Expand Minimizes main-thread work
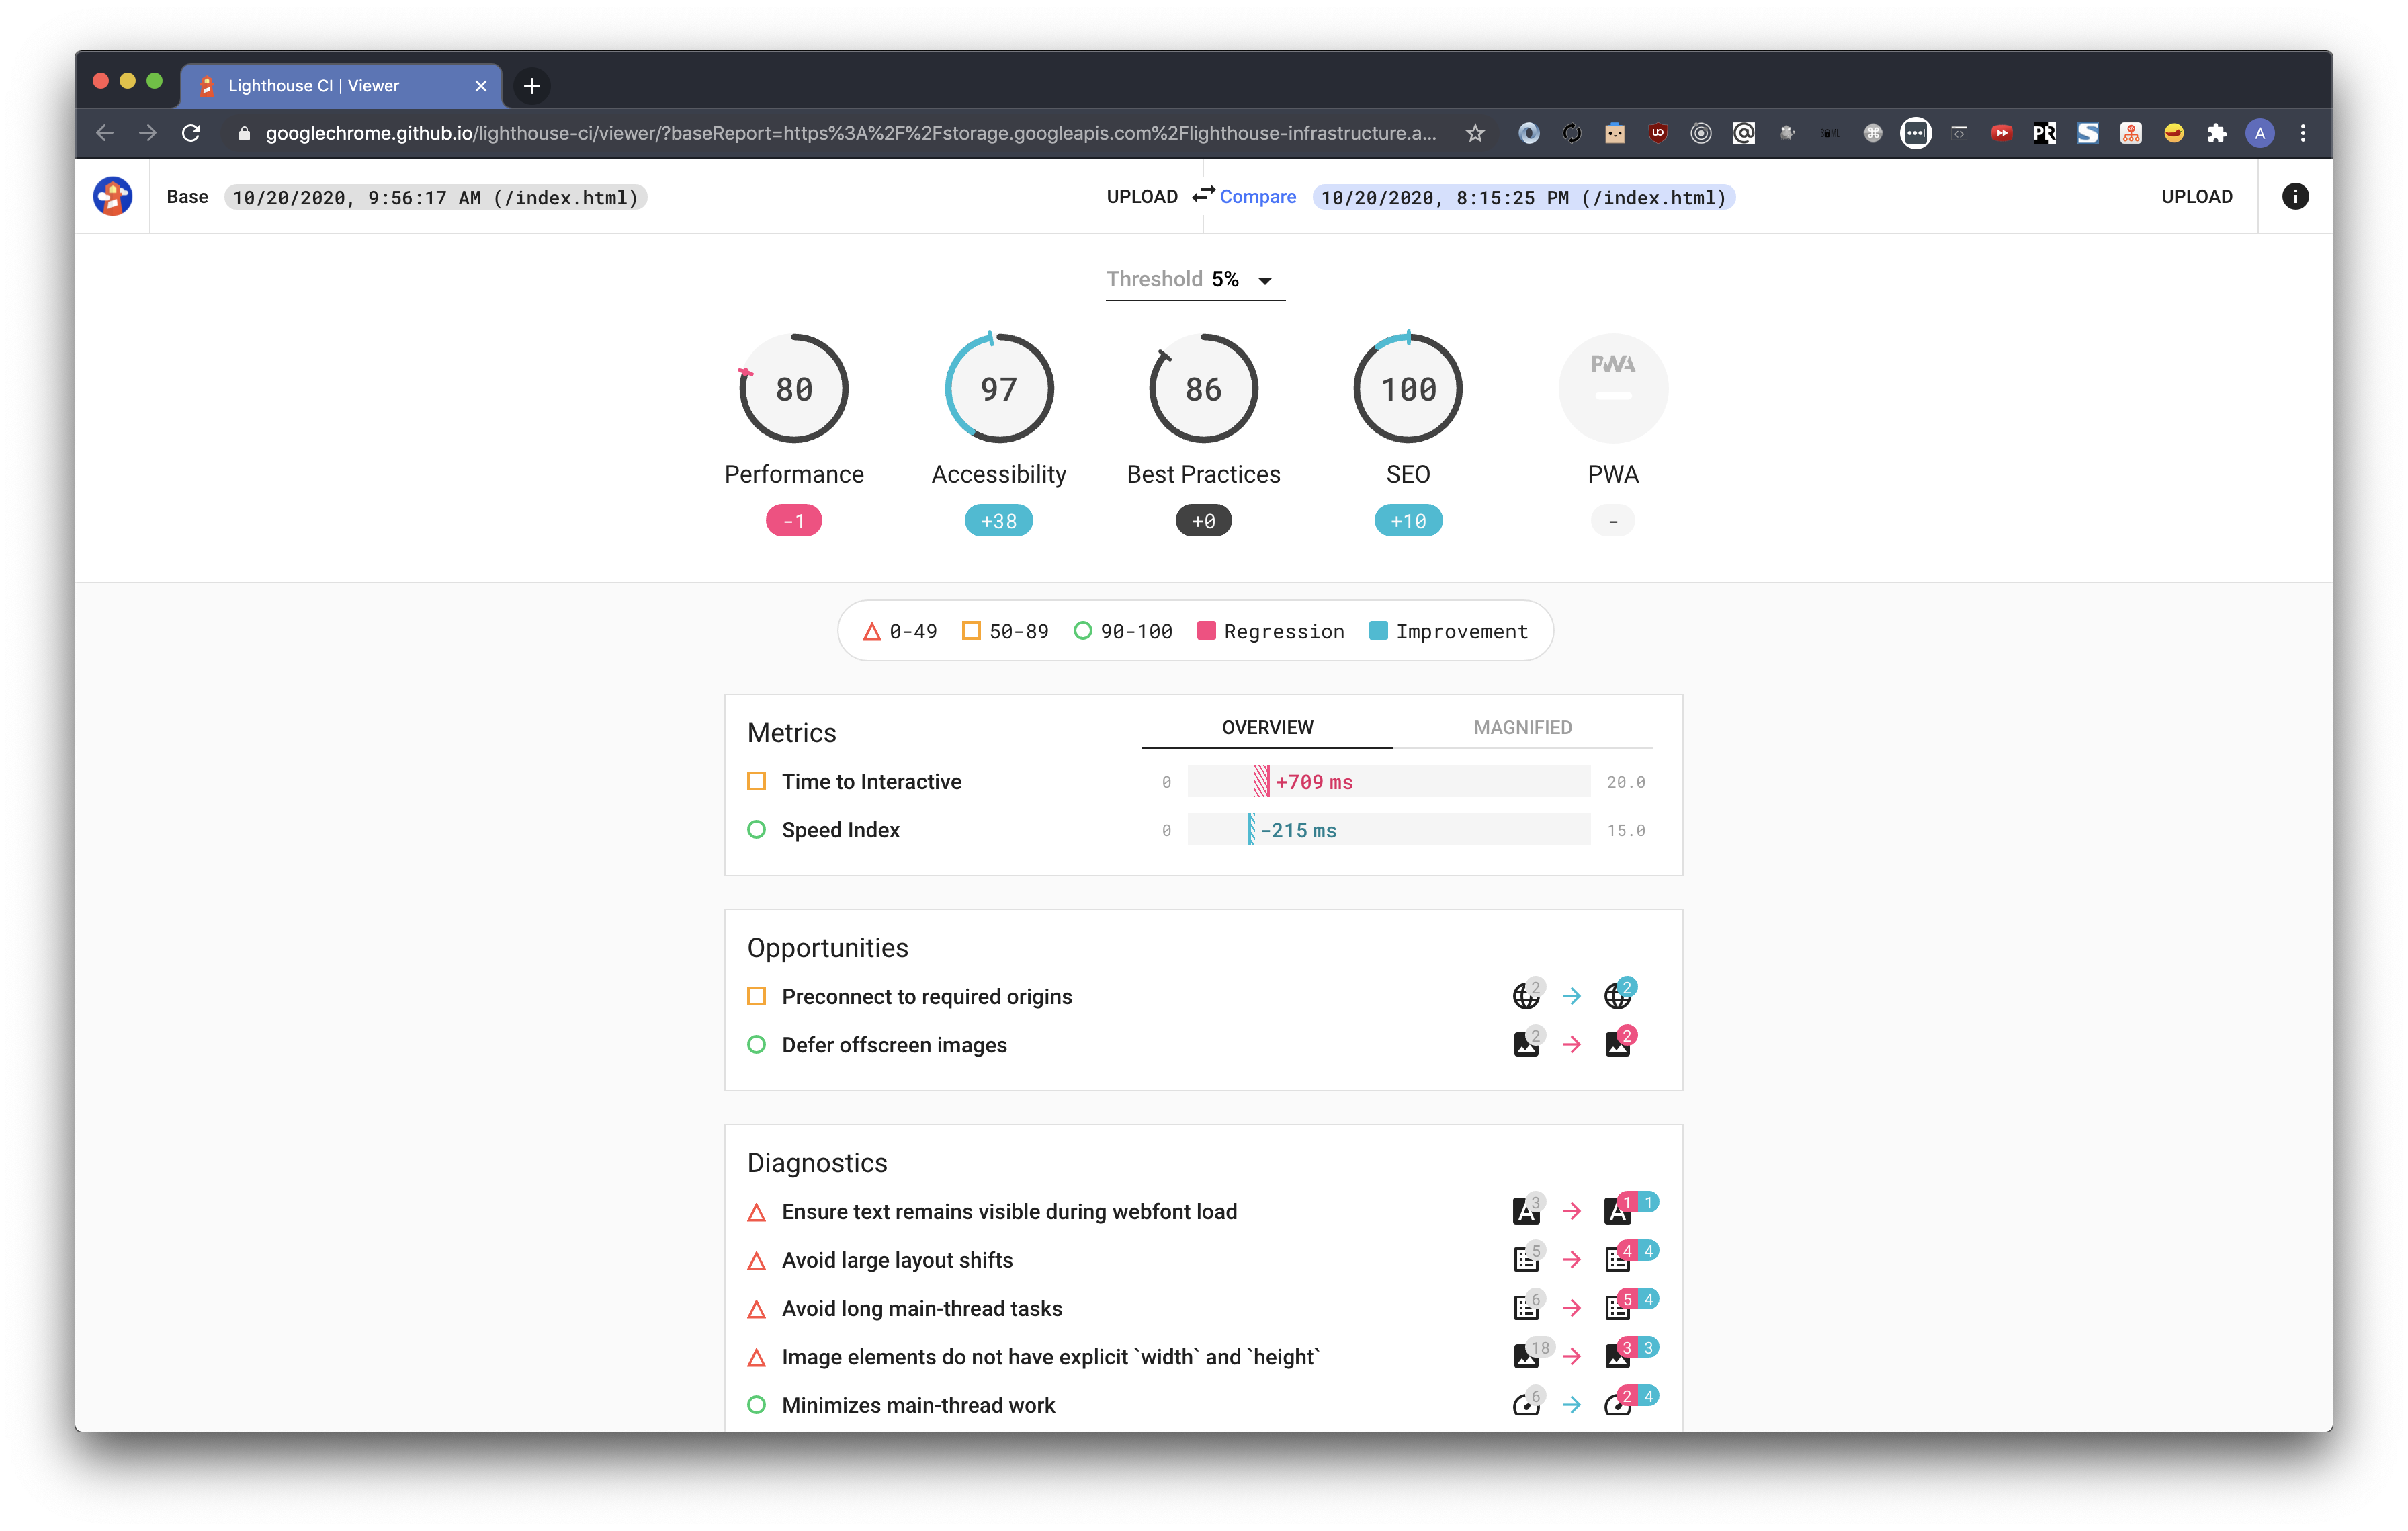The image size is (2408, 1531). tap(1203, 1405)
